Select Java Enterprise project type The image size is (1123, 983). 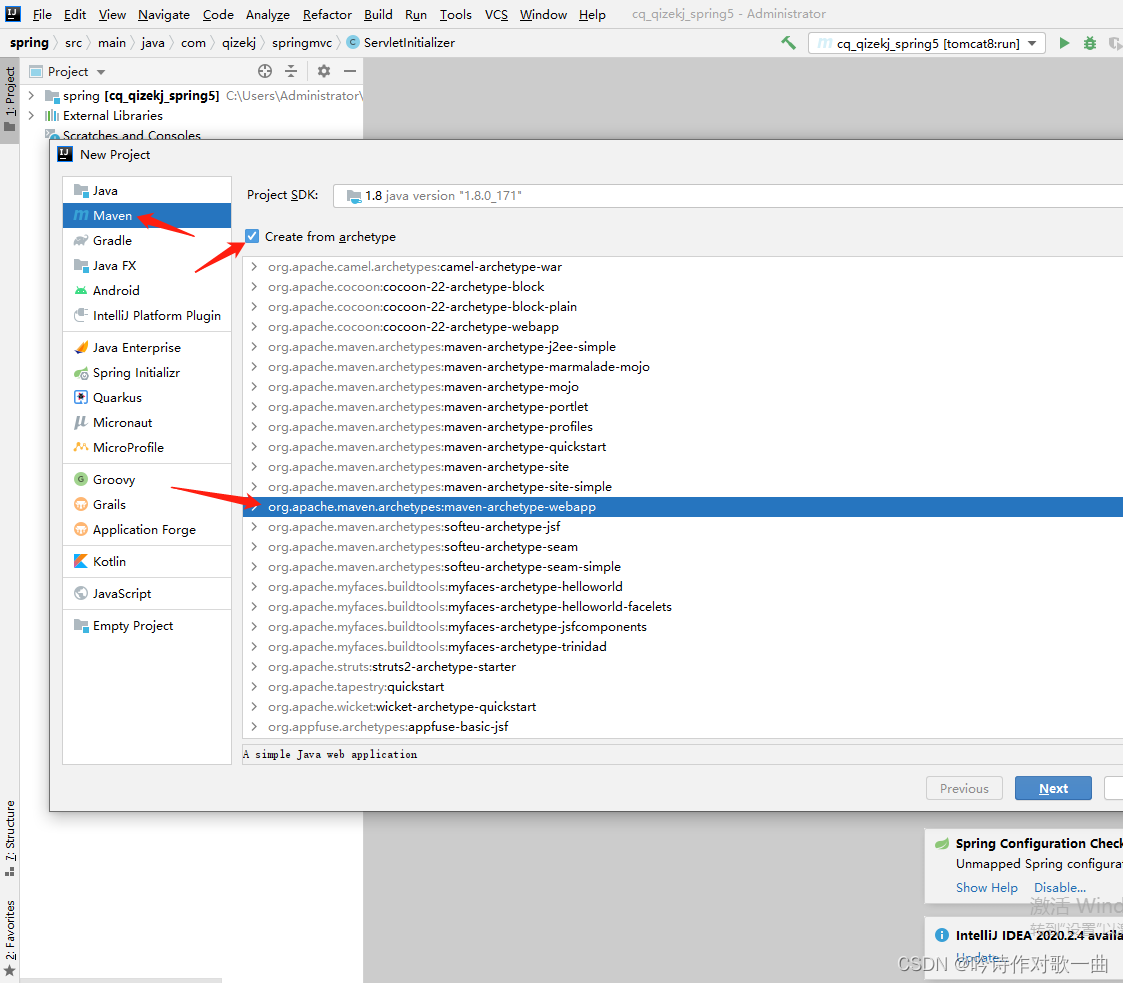[147, 348]
